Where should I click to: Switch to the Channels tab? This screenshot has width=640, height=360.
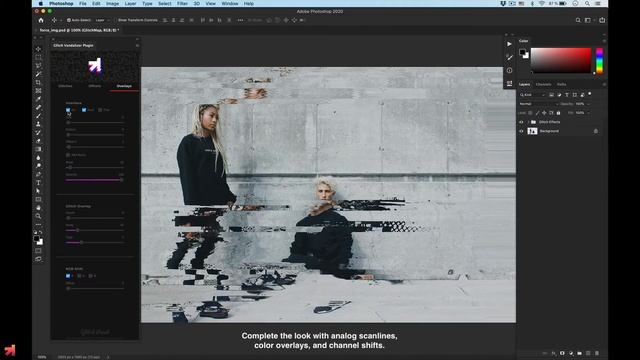[543, 84]
